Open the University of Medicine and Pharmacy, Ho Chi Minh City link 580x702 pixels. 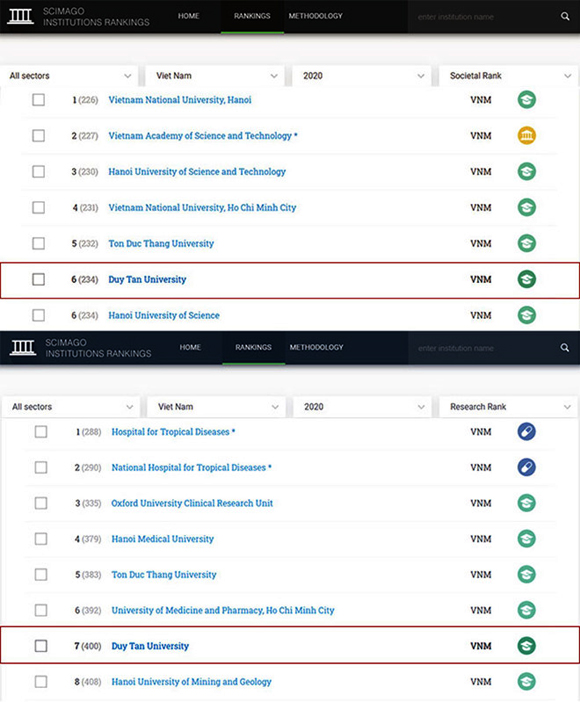(x=223, y=610)
